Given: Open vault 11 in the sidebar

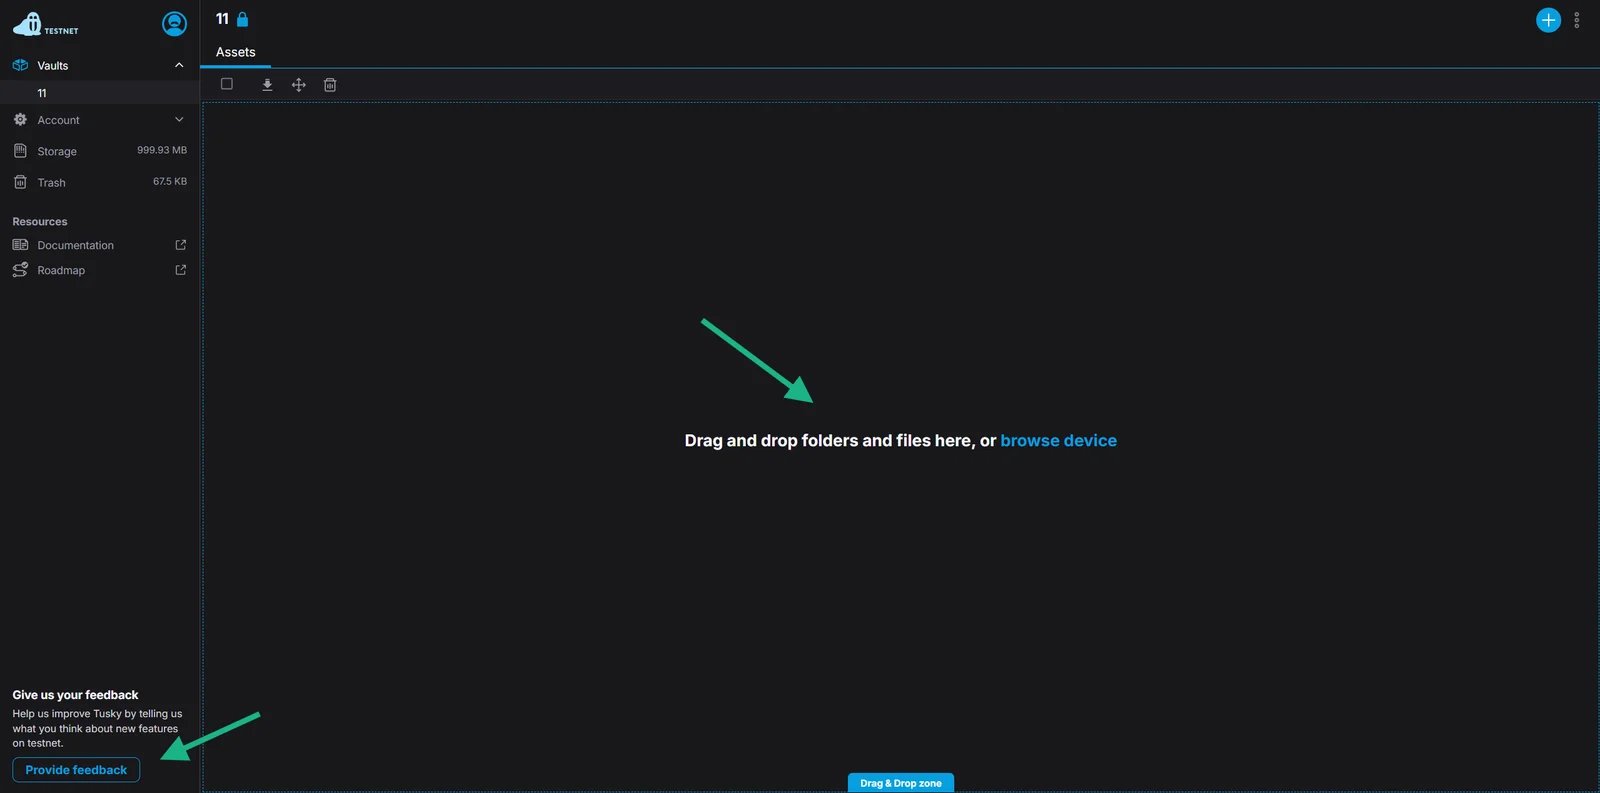Looking at the screenshot, I should (100, 93).
